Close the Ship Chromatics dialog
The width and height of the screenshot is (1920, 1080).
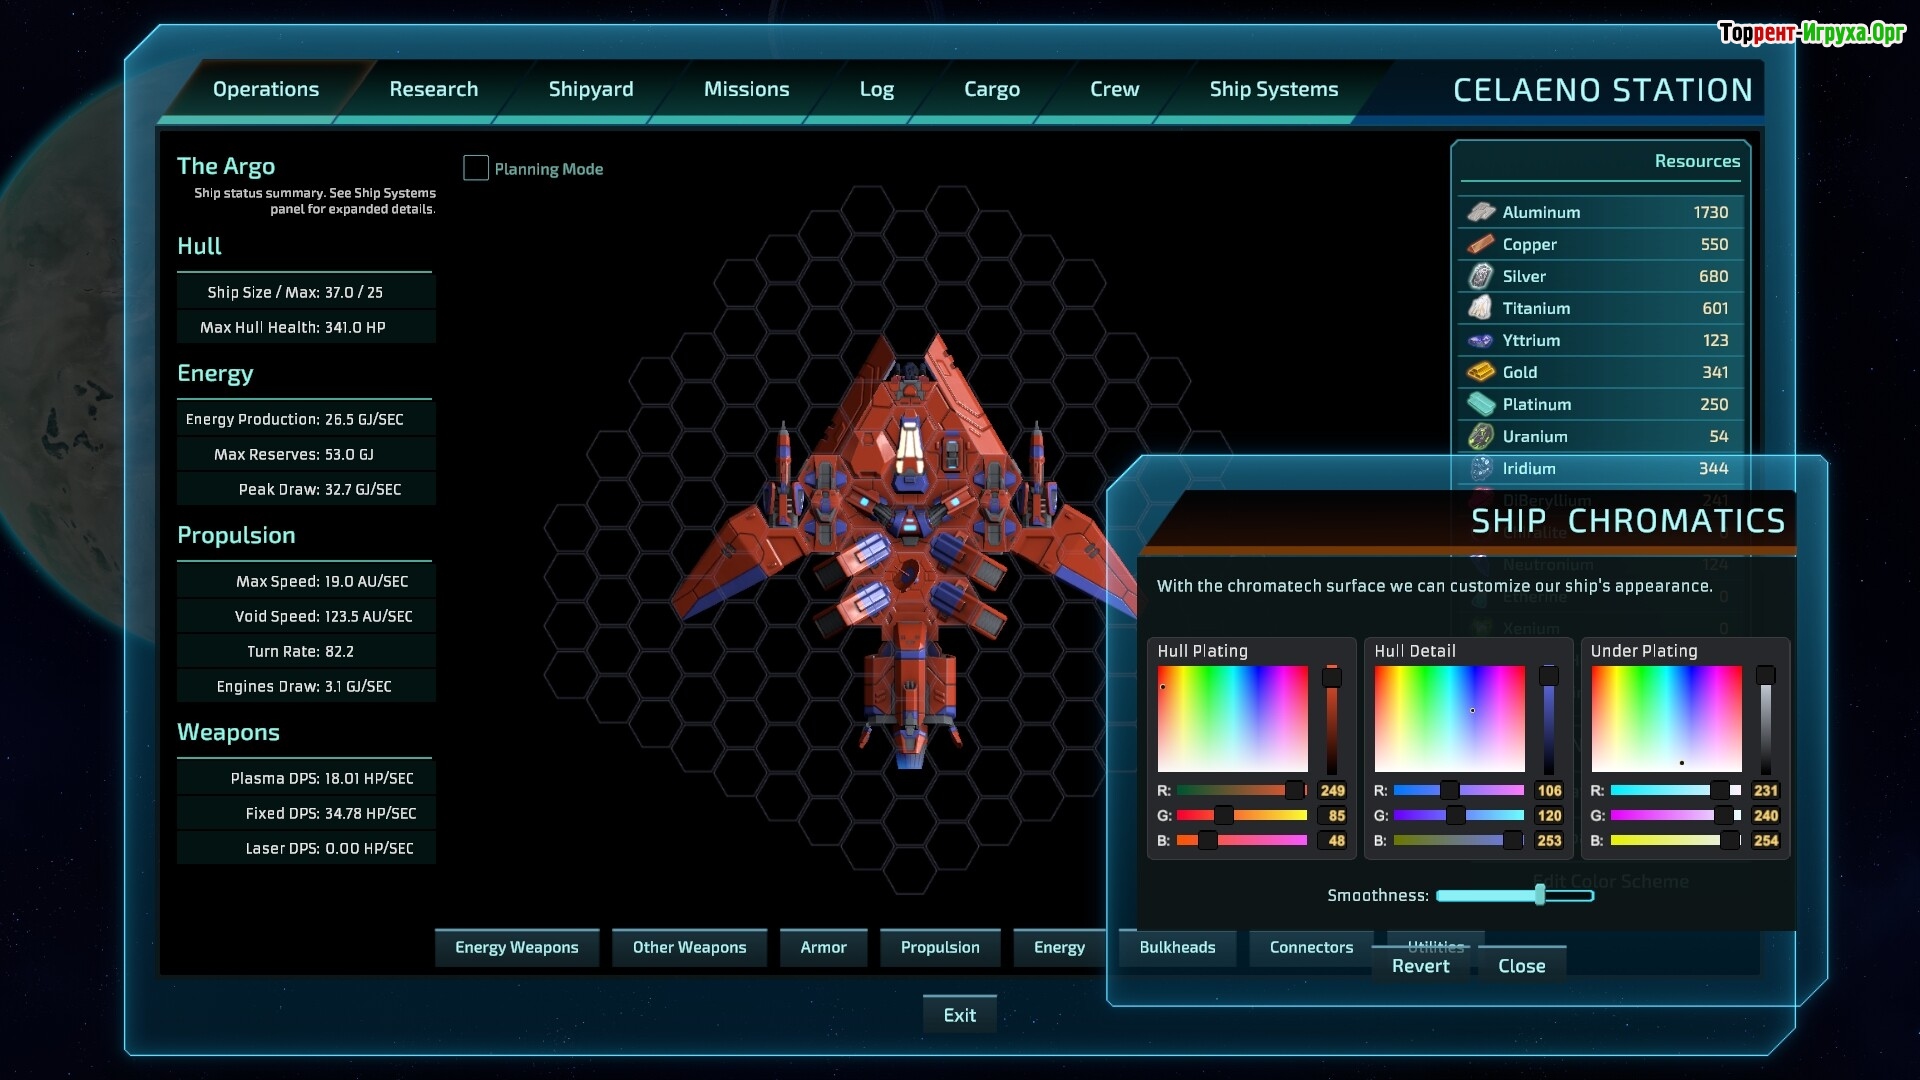(x=1521, y=966)
